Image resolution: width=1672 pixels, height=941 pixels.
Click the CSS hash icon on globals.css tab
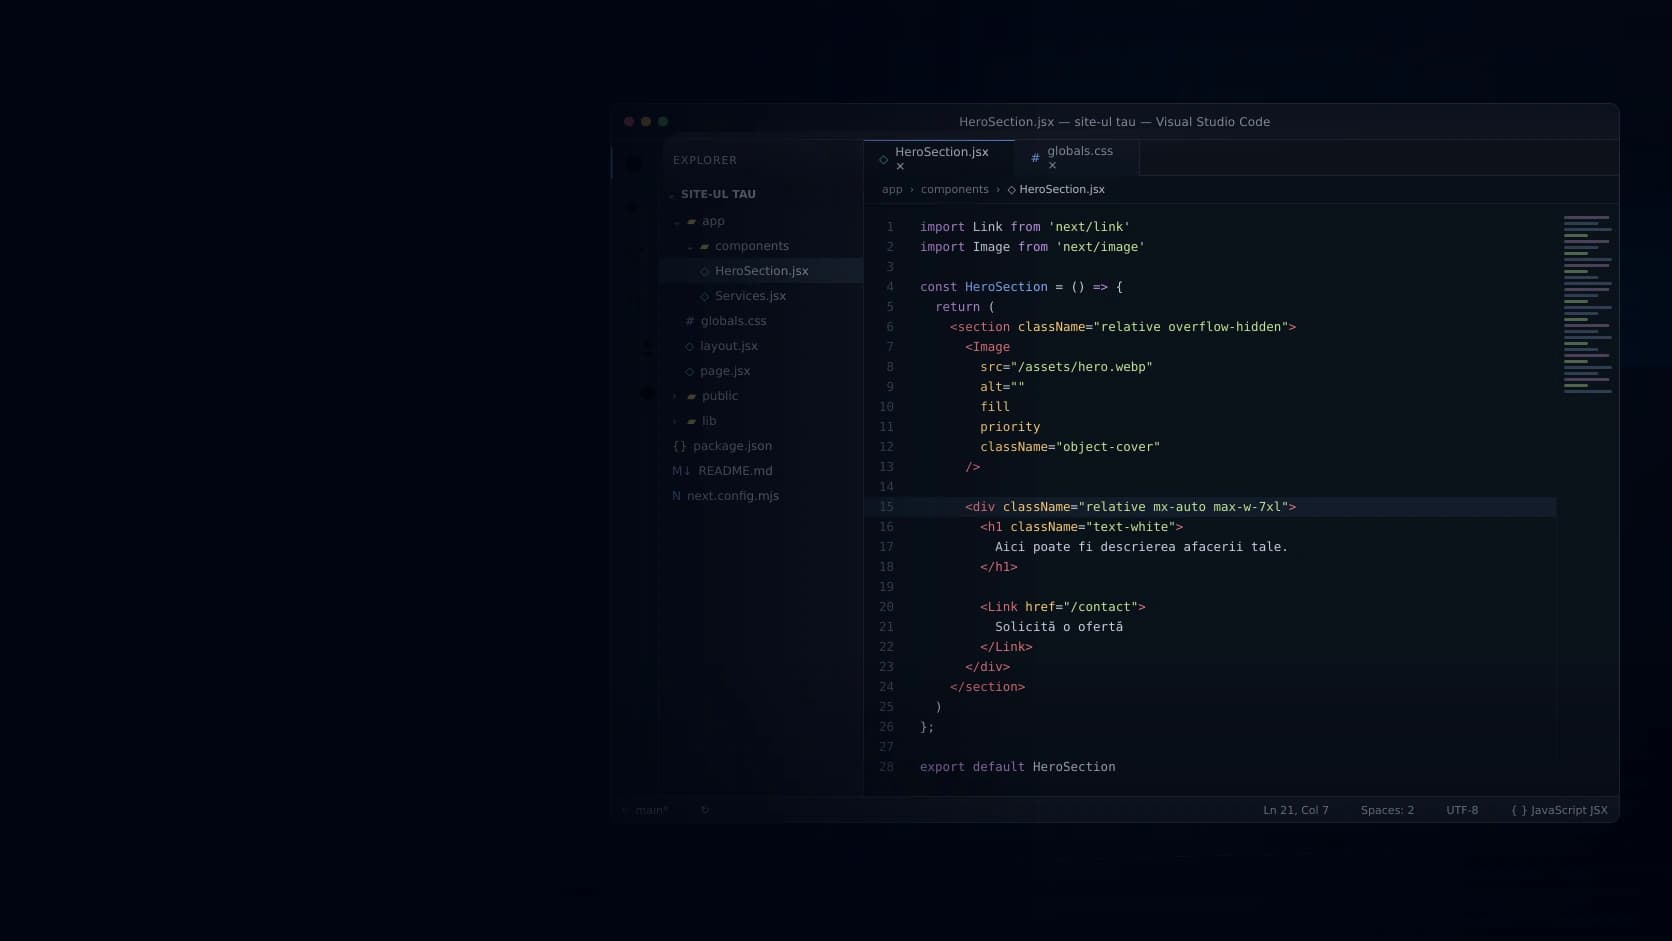tap(1035, 158)
